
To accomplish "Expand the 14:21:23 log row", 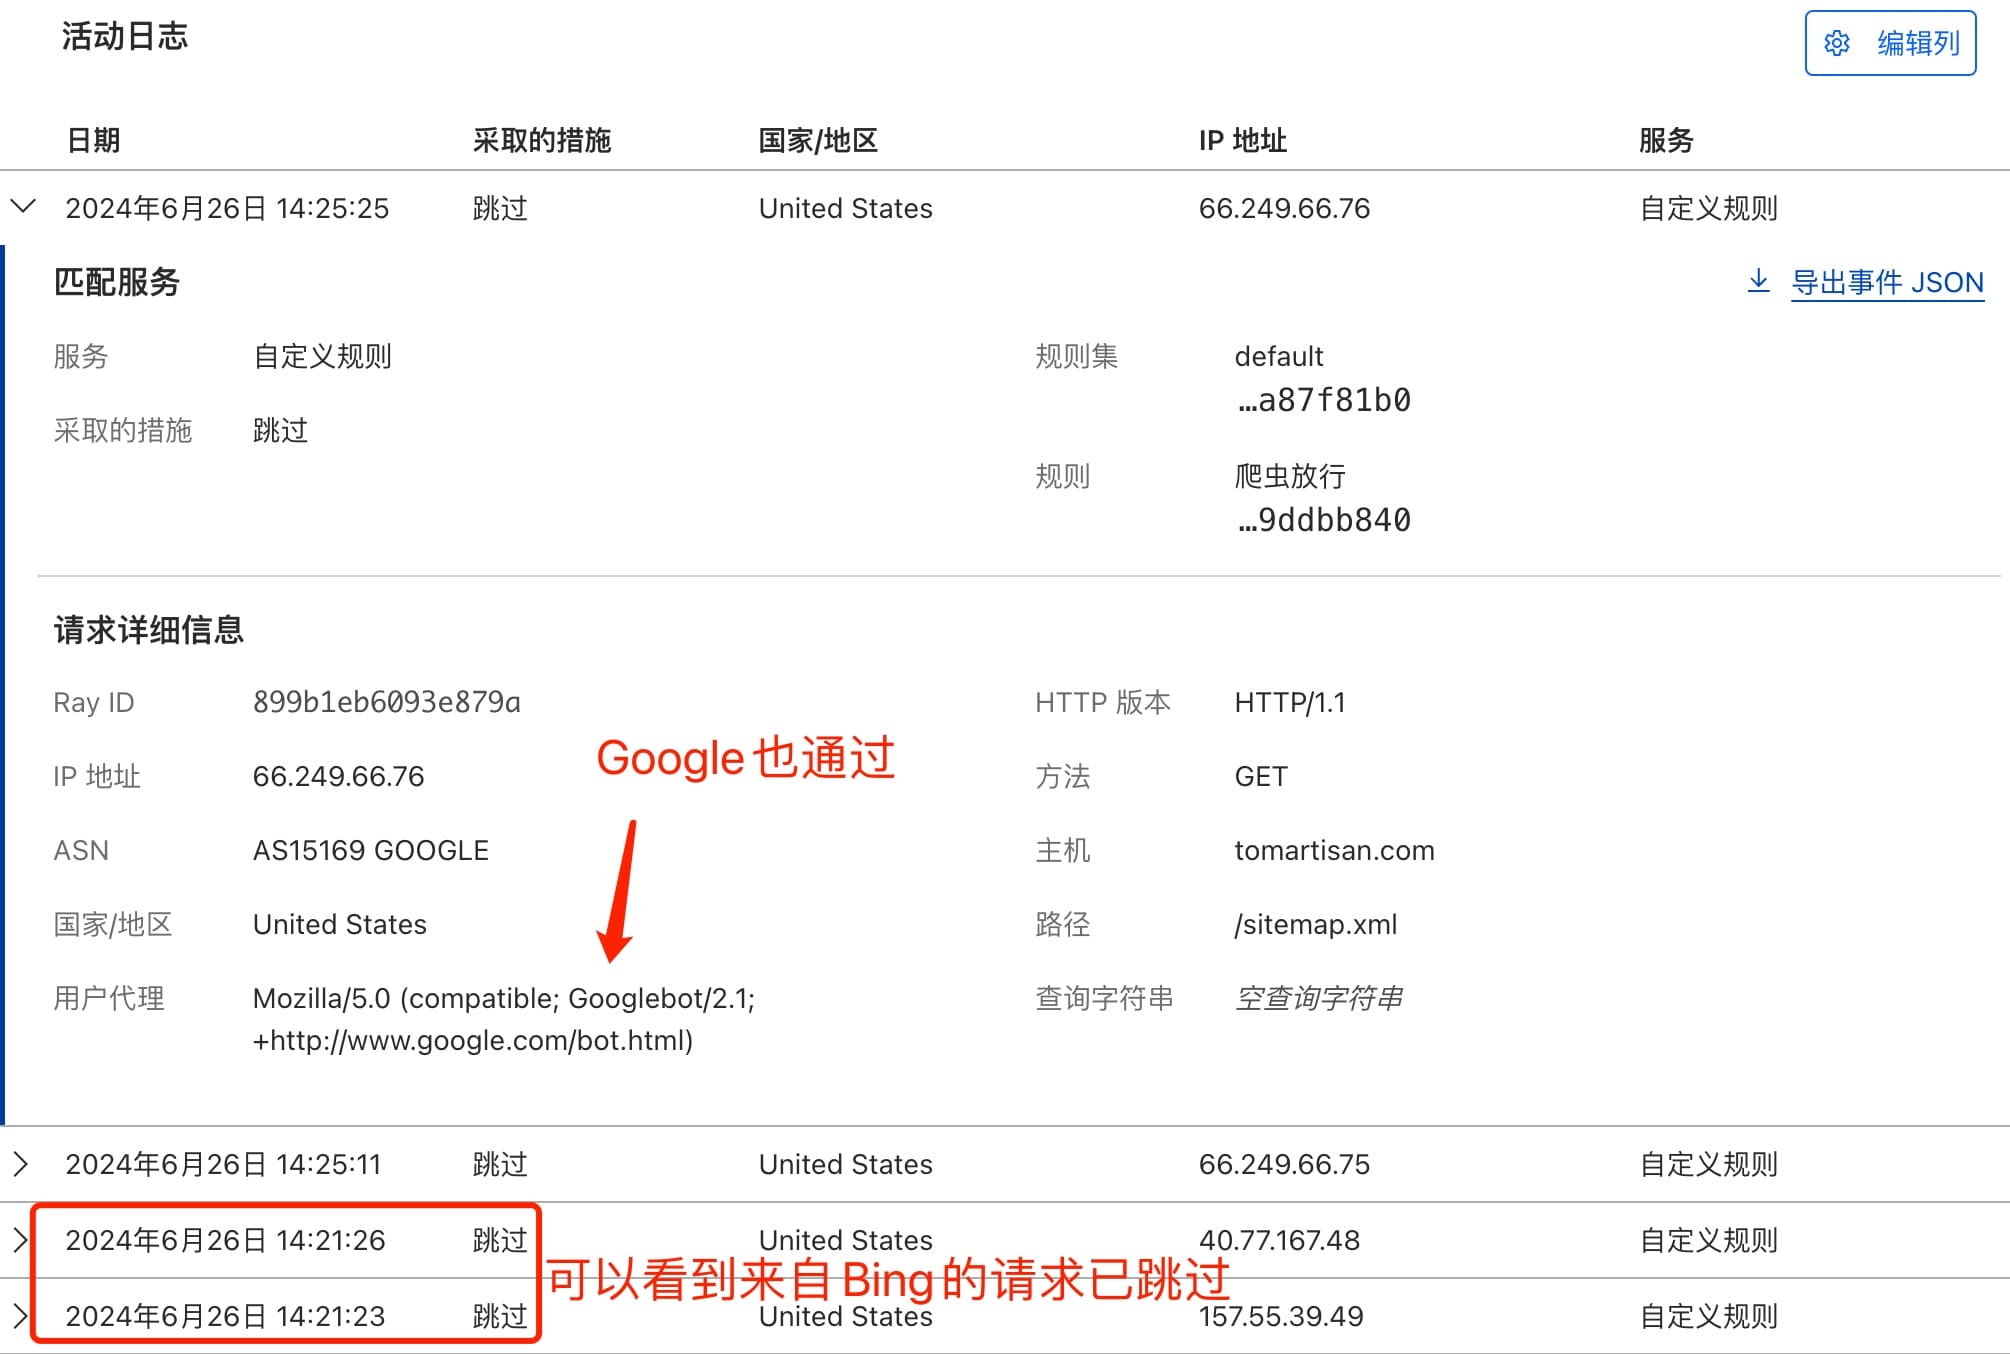I will 21,1316.
